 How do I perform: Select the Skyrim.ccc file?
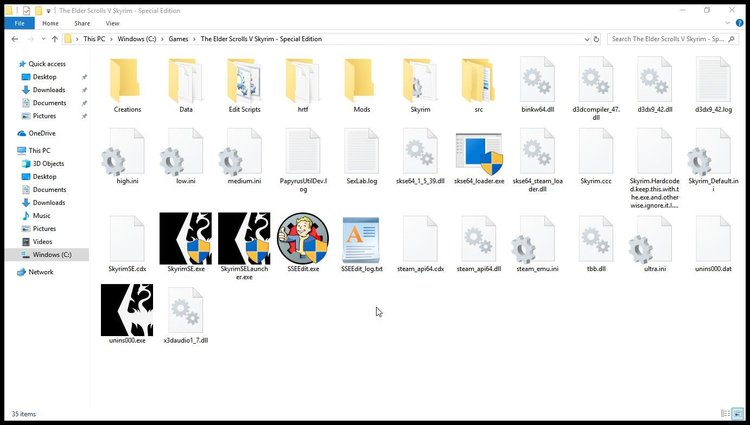coord(596,156)
